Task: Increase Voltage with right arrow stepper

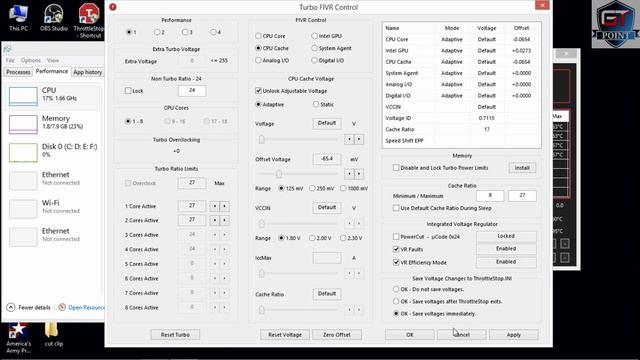Action: tap(359, 139)
